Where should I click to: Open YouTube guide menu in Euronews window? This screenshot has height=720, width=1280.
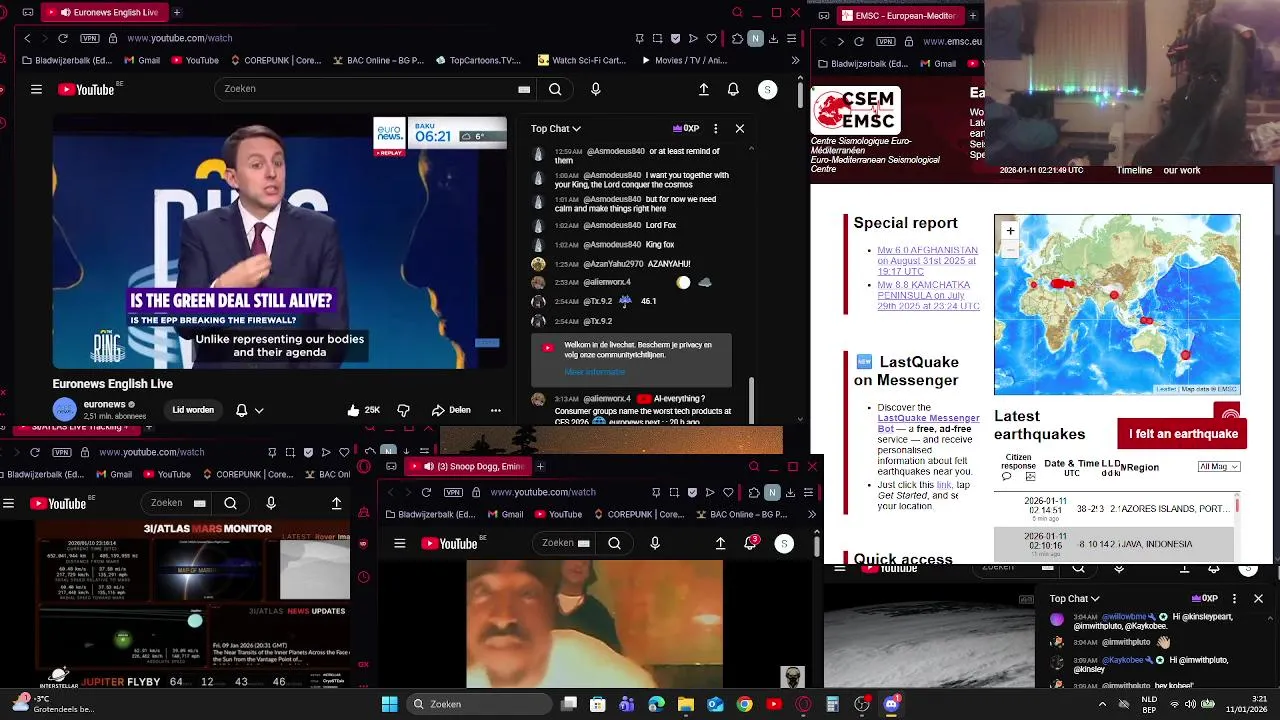(x=36, y=89)
